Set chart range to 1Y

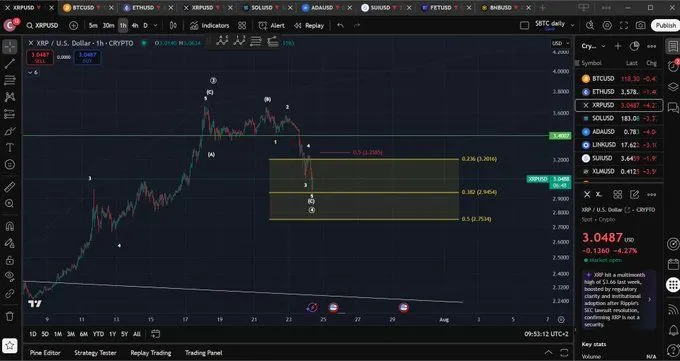112,334
